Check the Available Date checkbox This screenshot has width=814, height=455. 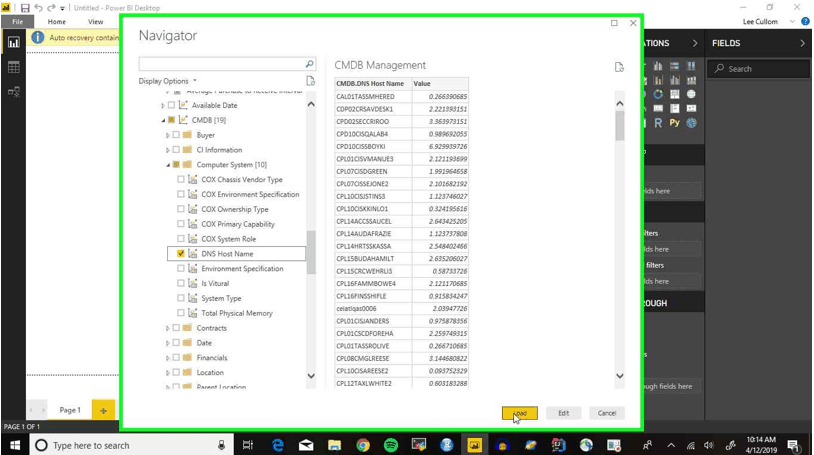coord(171,105)
